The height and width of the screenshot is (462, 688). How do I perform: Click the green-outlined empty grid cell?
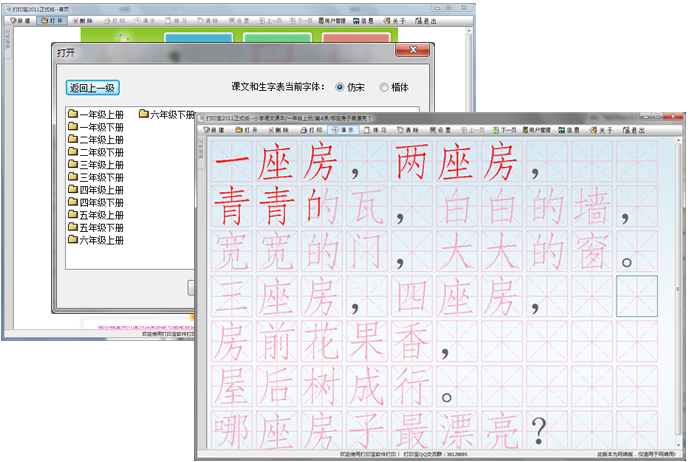pyautogui.click(x=637, y=296)
